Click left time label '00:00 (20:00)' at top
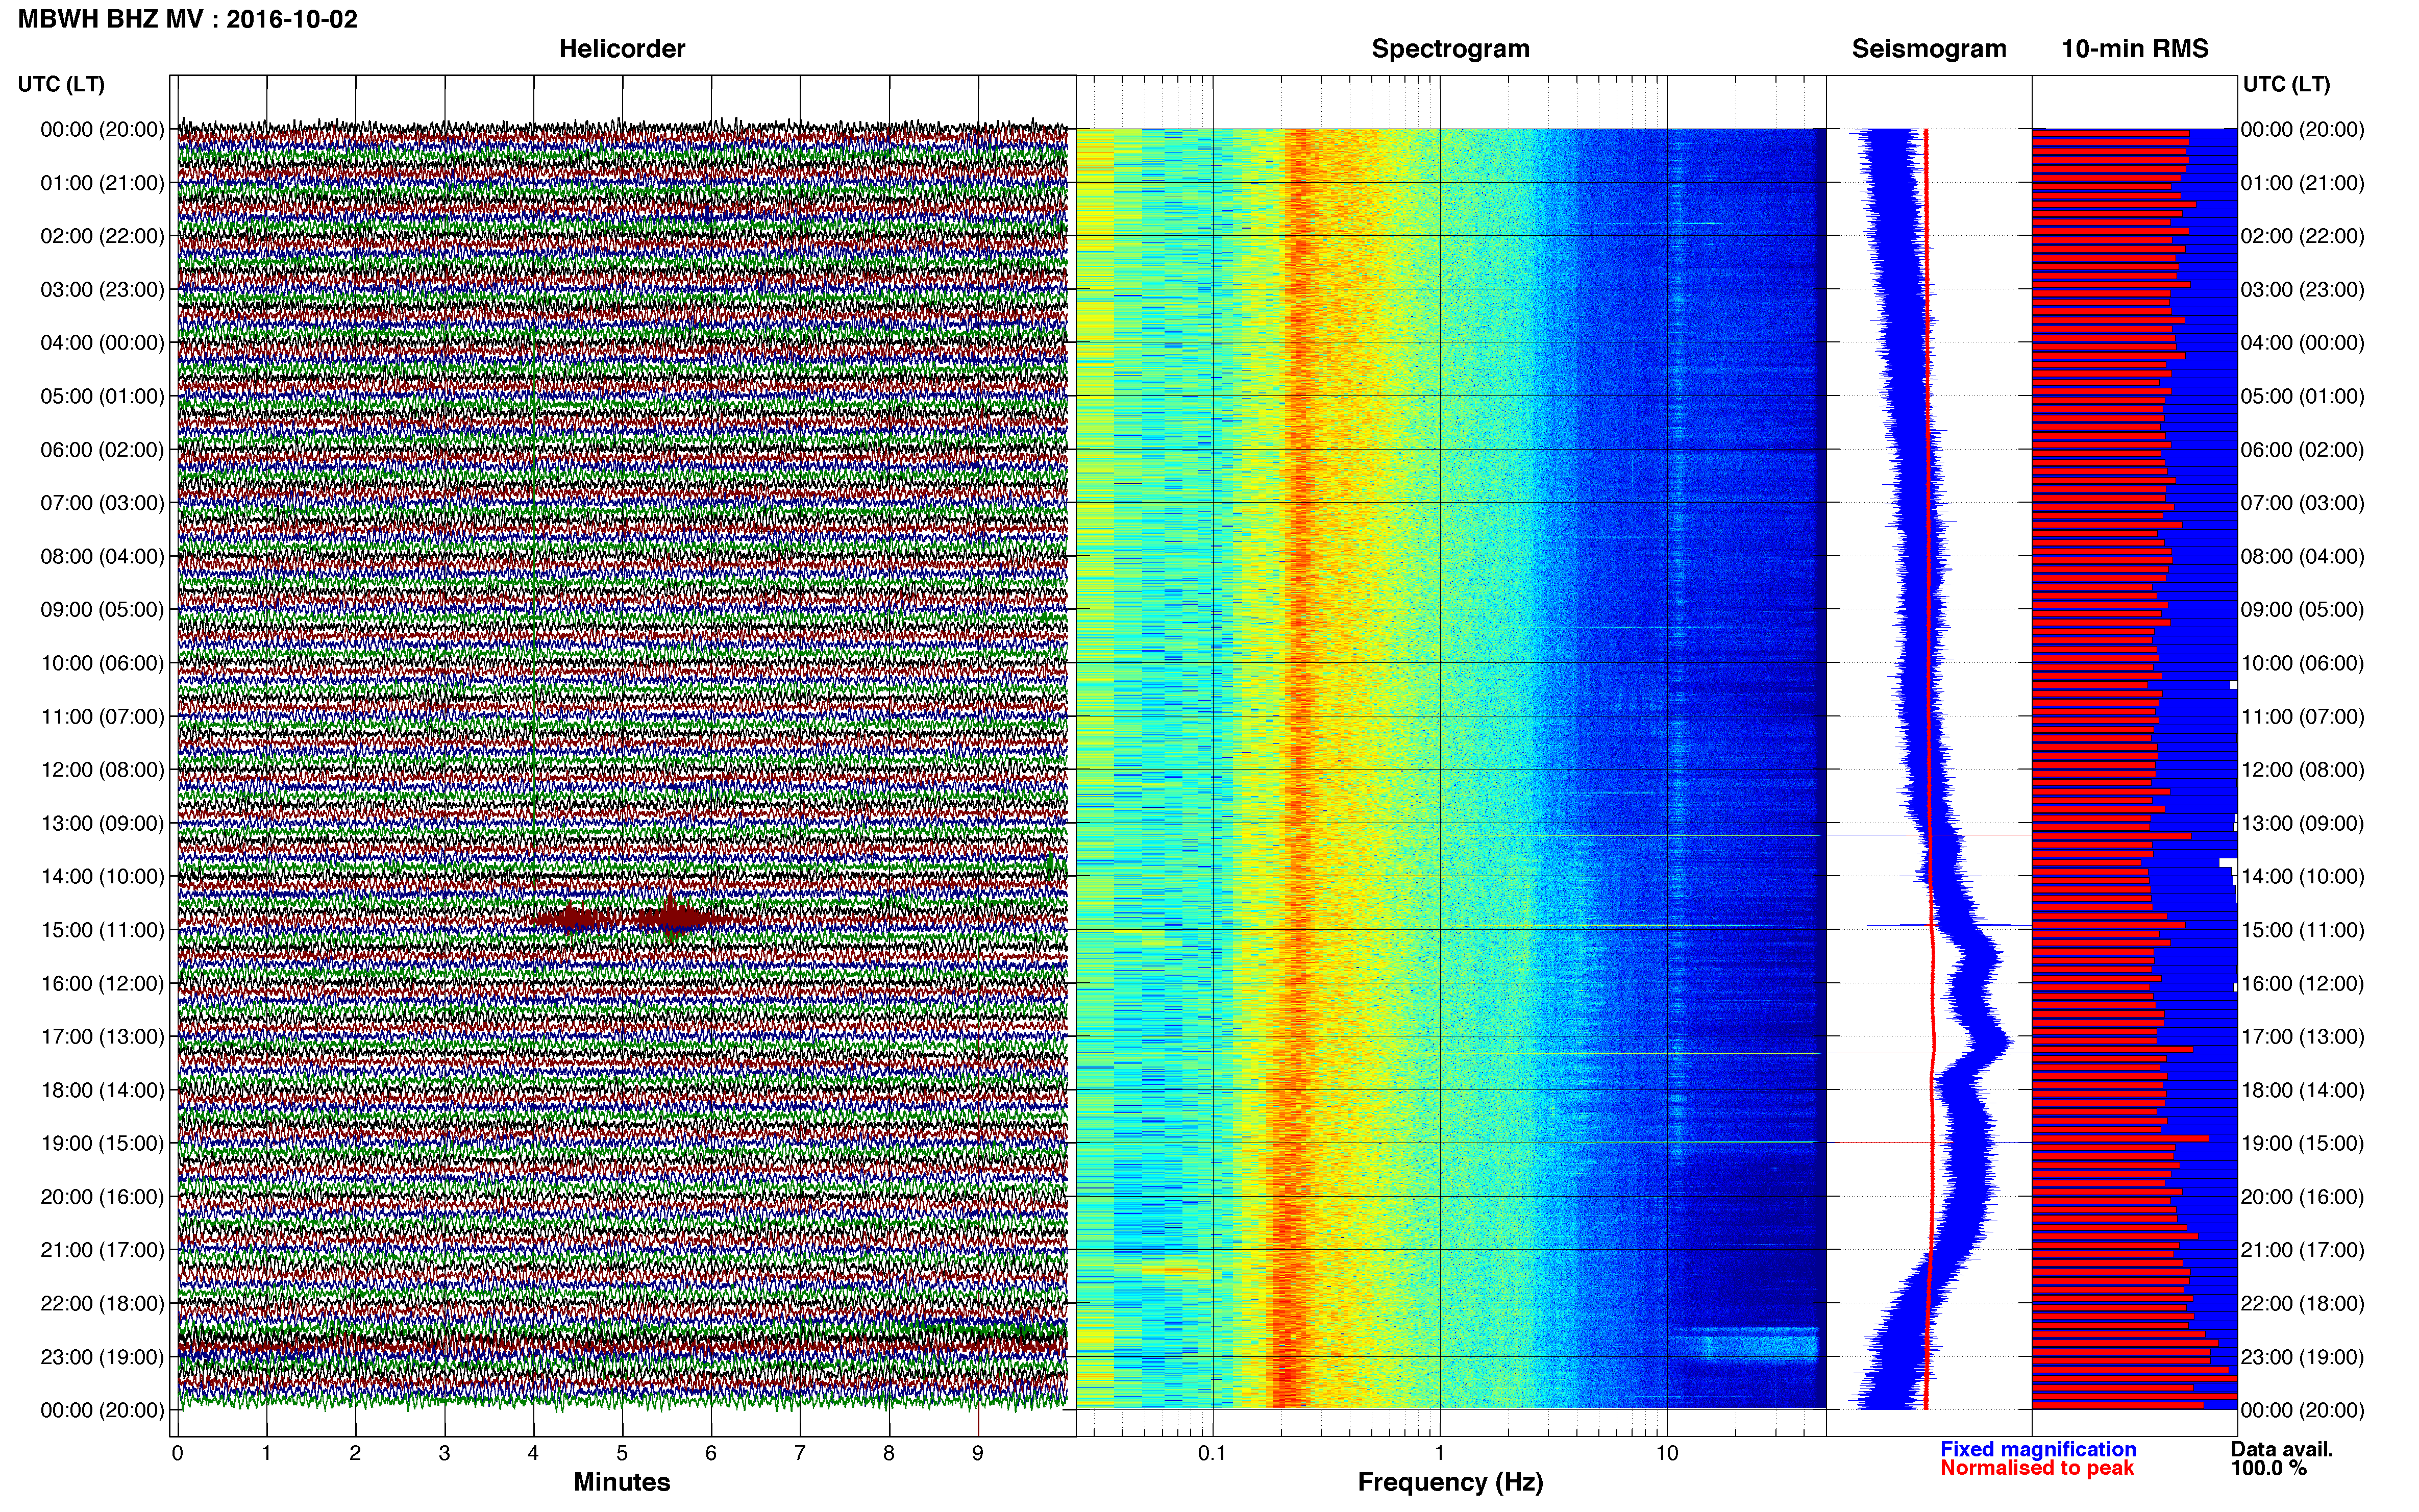The width and height of the screenshot is (2419, 1512). 102,129
